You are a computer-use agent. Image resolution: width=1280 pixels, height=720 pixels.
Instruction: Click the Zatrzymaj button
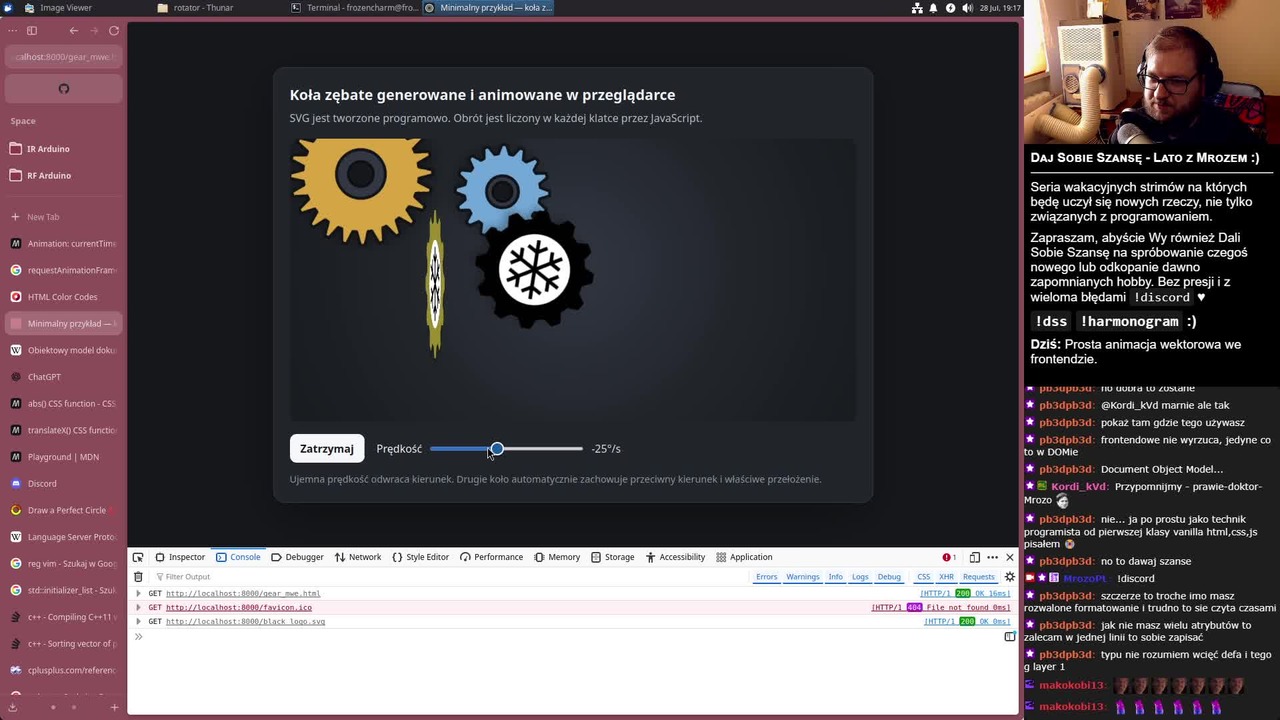[327, 449]
